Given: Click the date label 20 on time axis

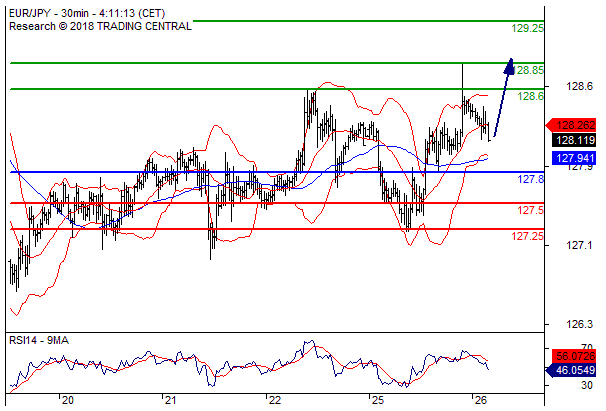Looking at the screenshot, I should pyautogui.click(x=67, y=401).
